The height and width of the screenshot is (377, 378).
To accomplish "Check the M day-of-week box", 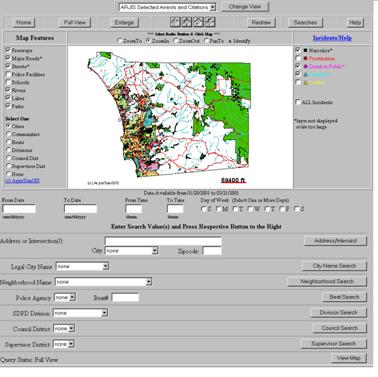I will tap(219, 209).
